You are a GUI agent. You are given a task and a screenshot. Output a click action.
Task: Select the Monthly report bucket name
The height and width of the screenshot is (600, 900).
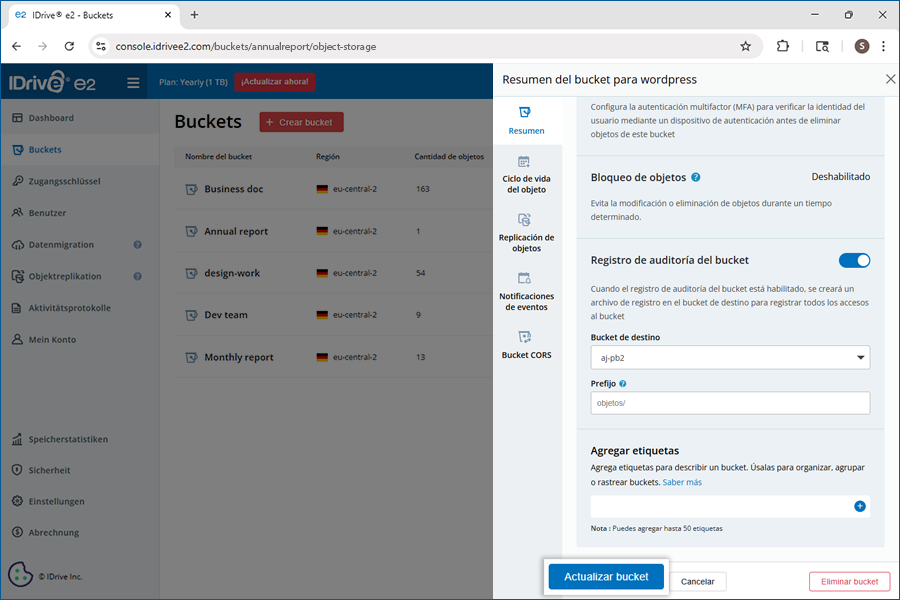pyautogui.click(x=239, y=357)
